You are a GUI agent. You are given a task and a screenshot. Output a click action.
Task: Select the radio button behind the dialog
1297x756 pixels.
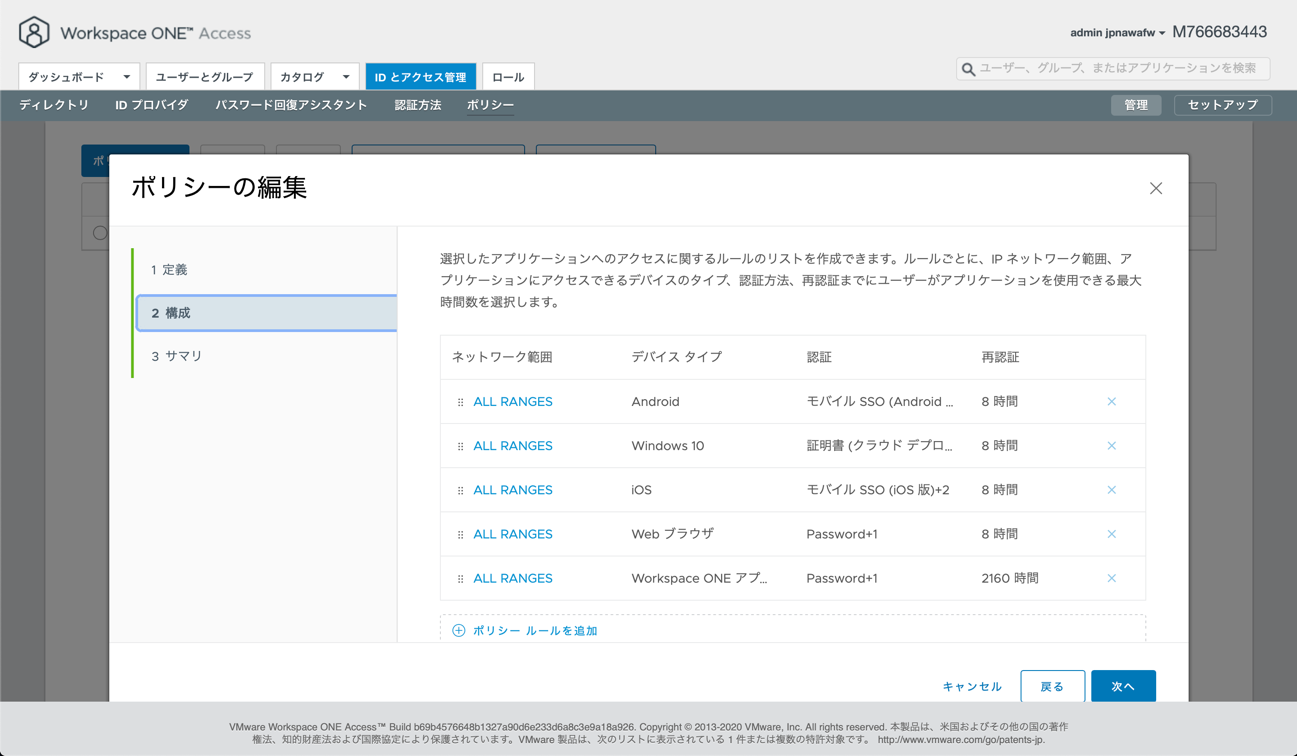[99, 233]
